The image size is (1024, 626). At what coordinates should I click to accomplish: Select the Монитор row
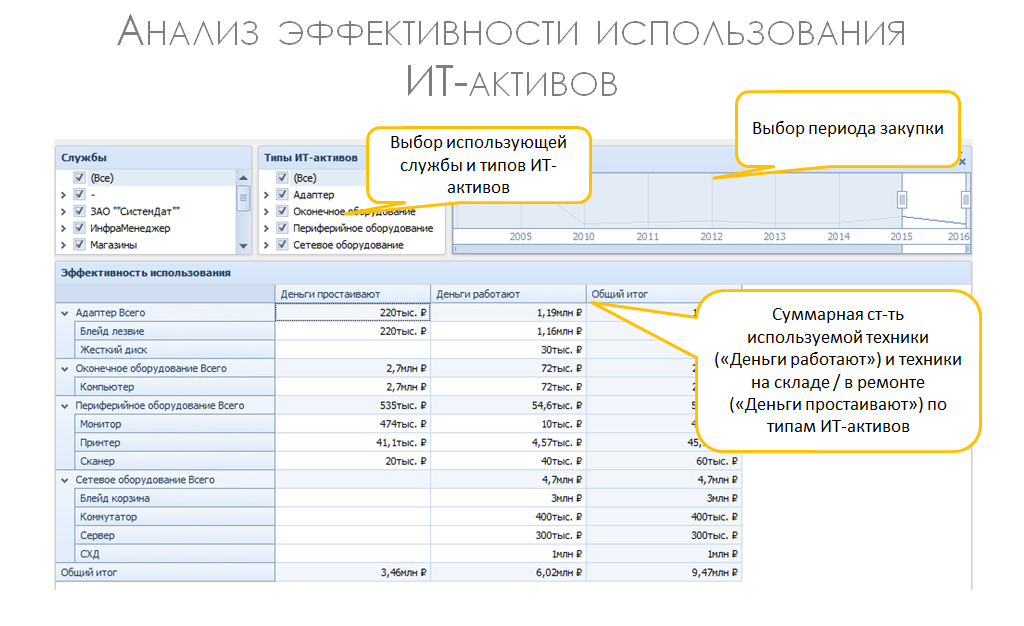[x=174, y=424]
